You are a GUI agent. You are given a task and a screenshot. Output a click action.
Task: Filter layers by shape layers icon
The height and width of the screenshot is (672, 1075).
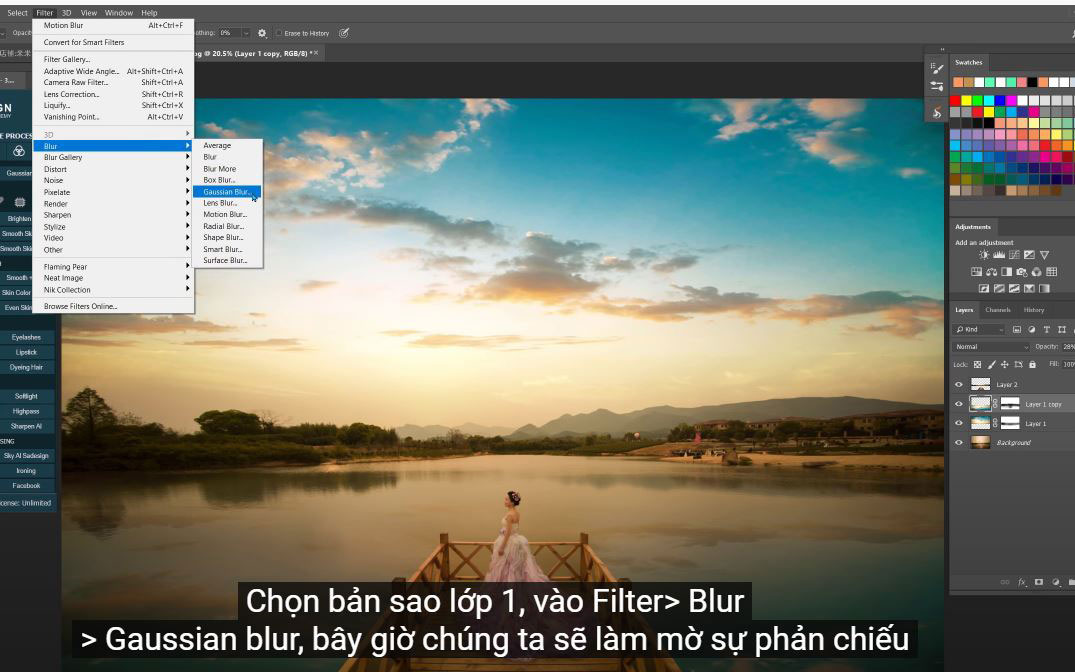coord(1062,330)
